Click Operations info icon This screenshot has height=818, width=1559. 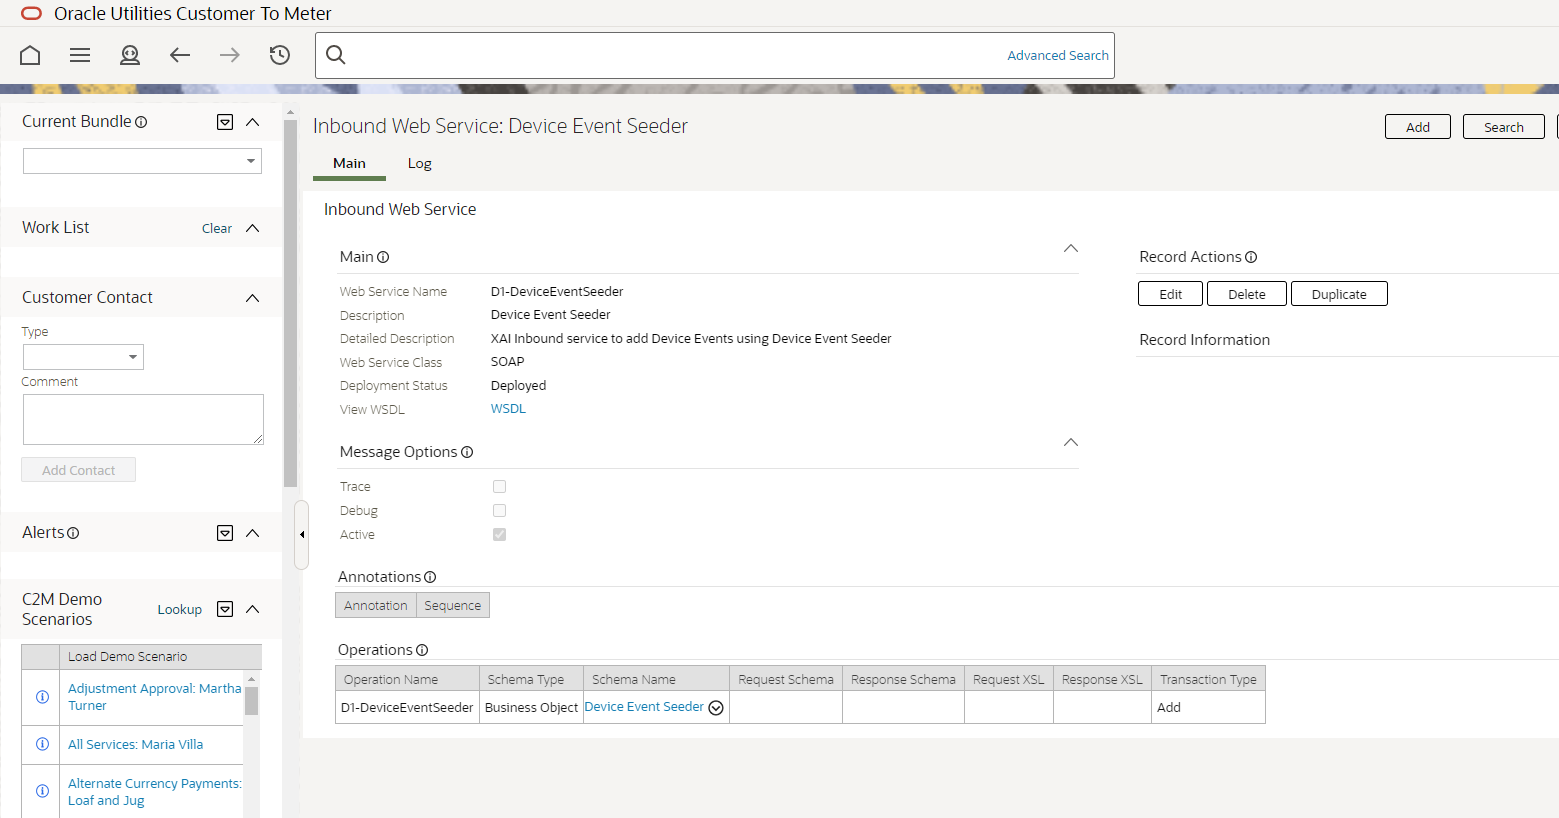point(422,650)
